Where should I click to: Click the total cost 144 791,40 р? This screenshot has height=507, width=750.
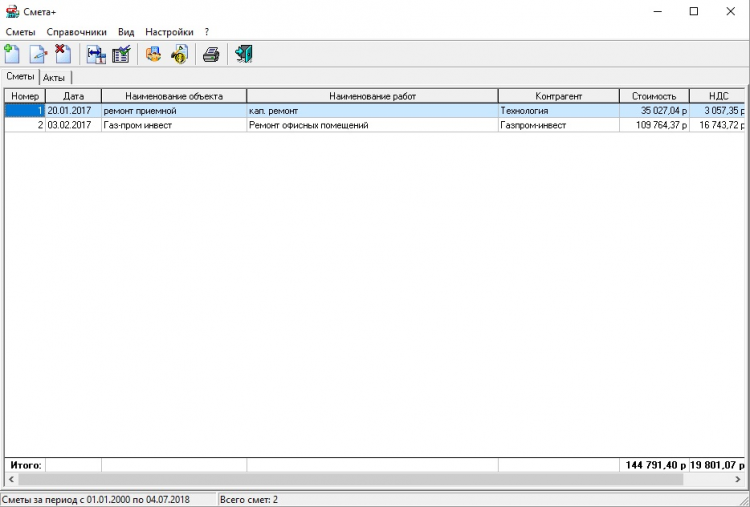tap(654, 465)
